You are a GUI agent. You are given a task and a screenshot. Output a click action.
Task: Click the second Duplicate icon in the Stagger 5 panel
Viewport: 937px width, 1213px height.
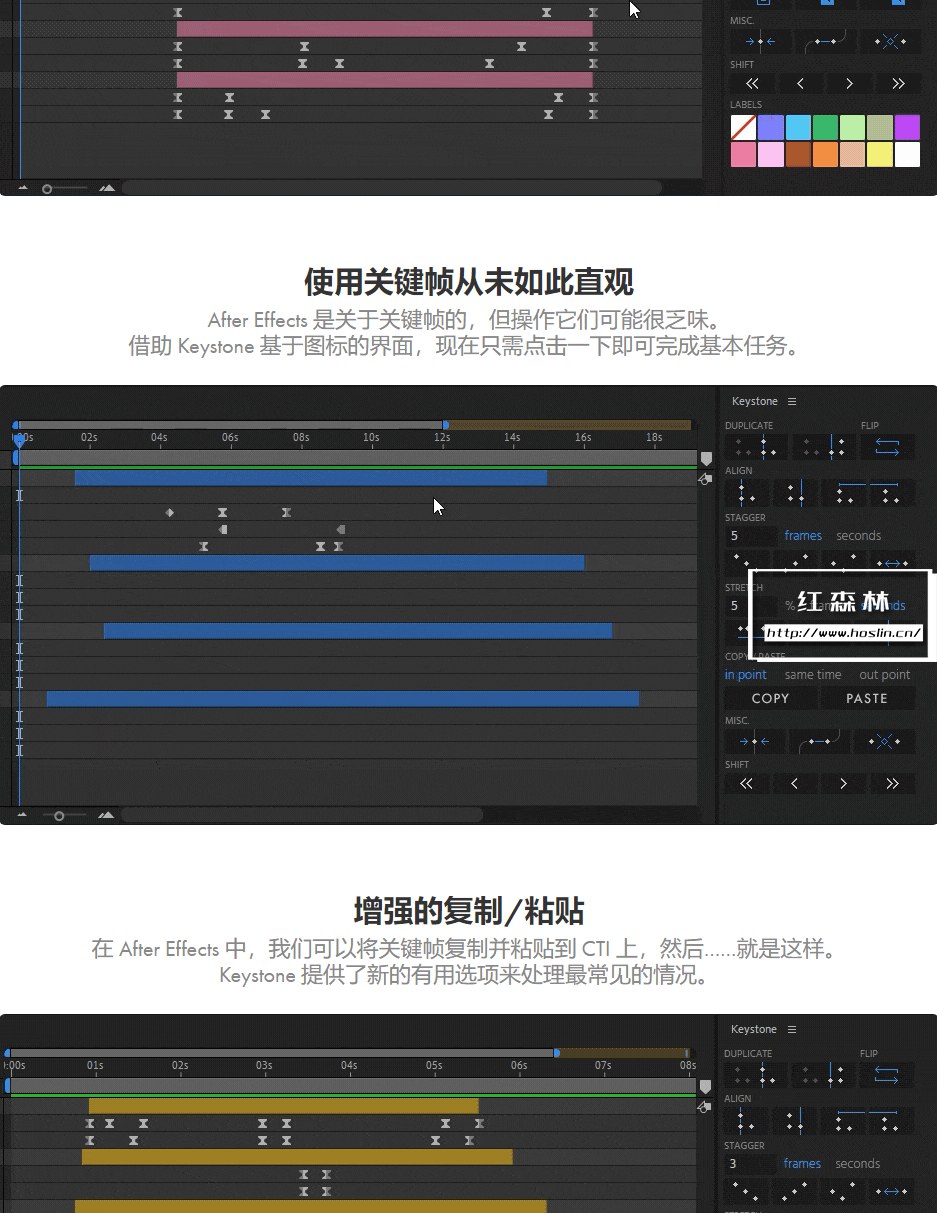tap(824, 447)
